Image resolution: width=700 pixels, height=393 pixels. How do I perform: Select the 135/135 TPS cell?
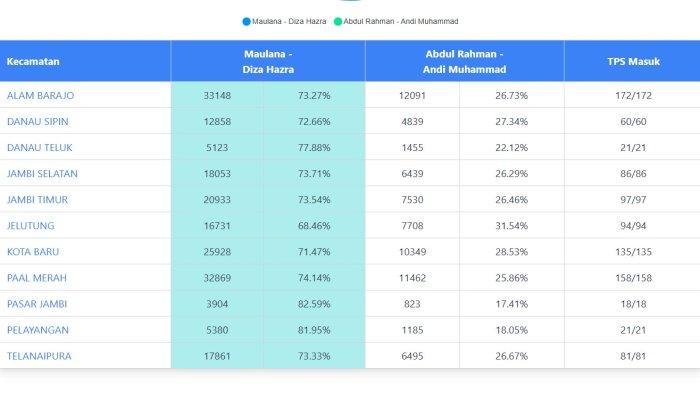click(633, 252)
